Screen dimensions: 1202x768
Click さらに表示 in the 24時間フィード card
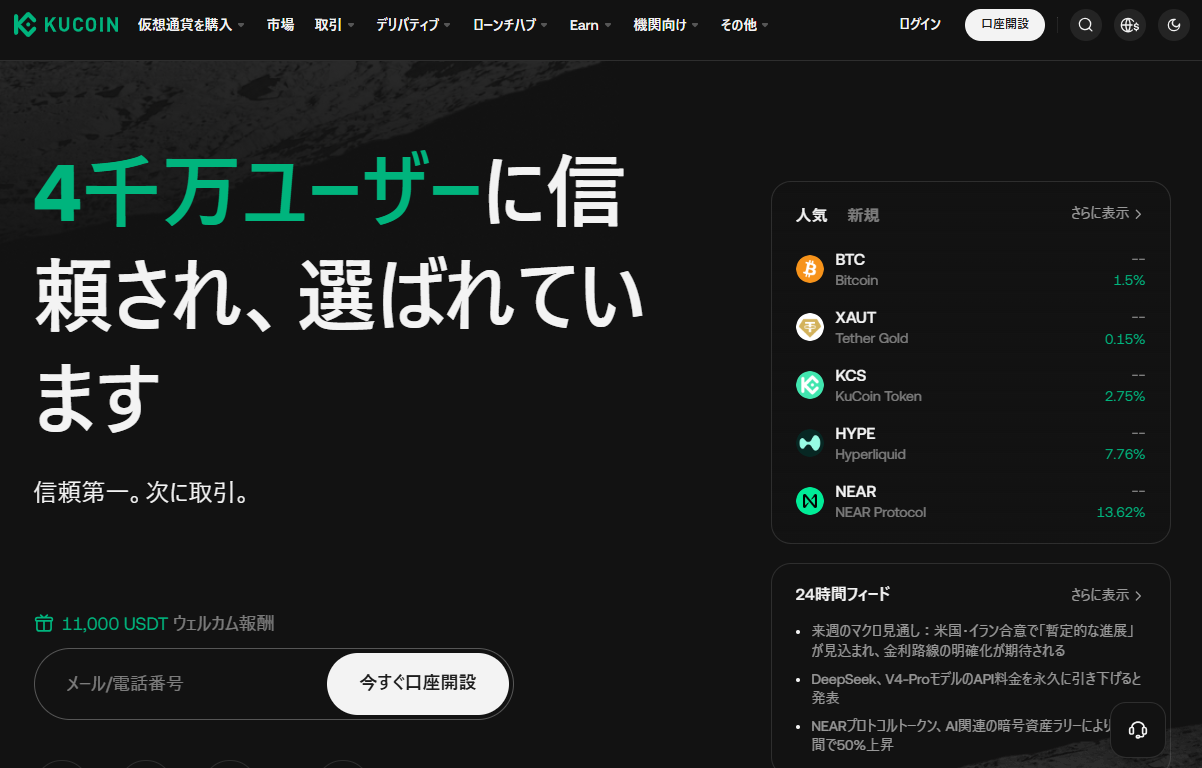click(1106, 595)
